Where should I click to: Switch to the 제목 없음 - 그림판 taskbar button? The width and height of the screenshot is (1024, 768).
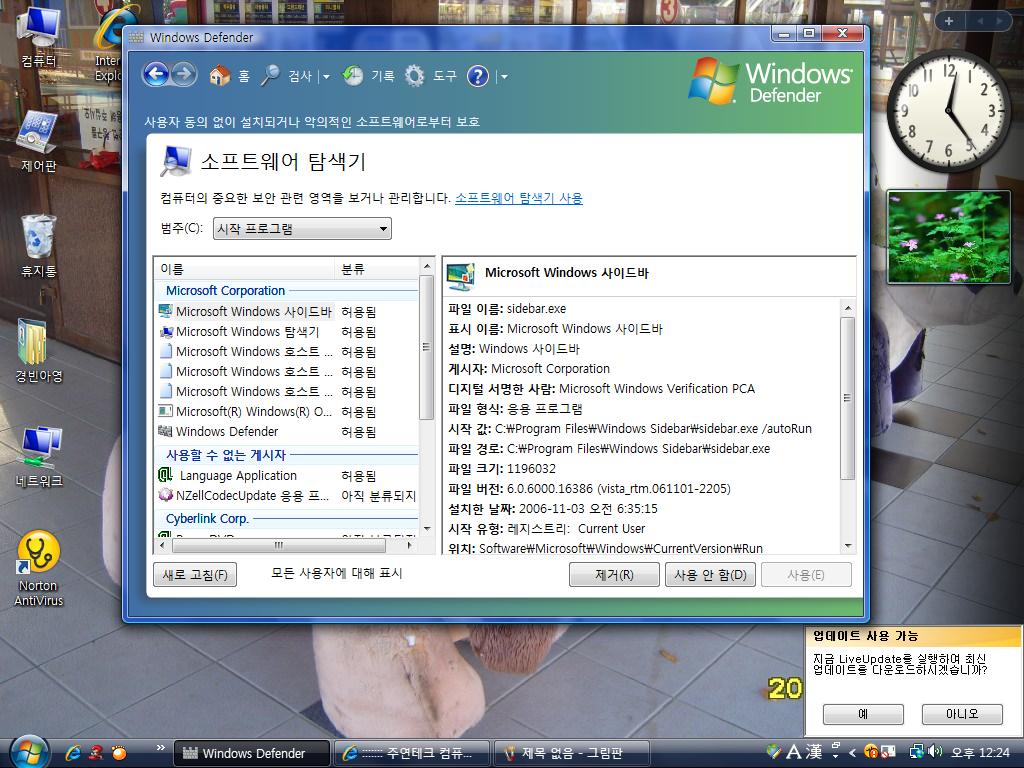coord(572,753)
